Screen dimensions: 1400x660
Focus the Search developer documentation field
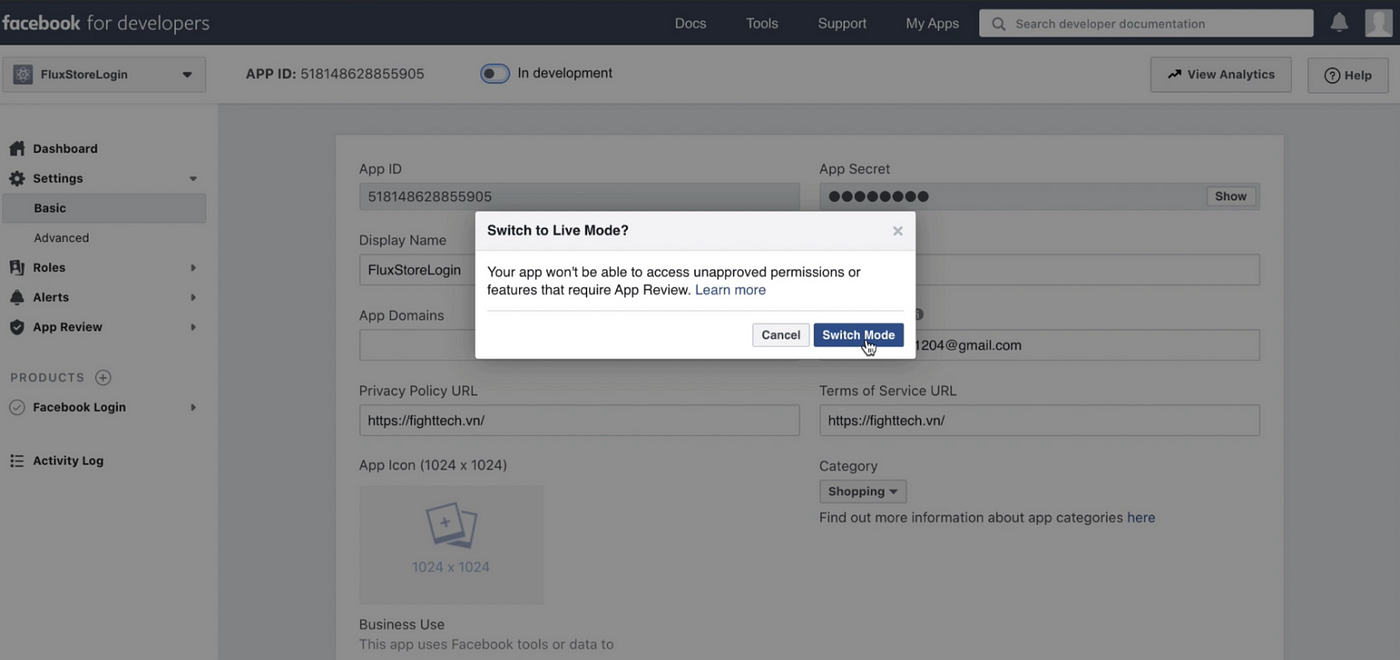click(x=1146, y=23)
